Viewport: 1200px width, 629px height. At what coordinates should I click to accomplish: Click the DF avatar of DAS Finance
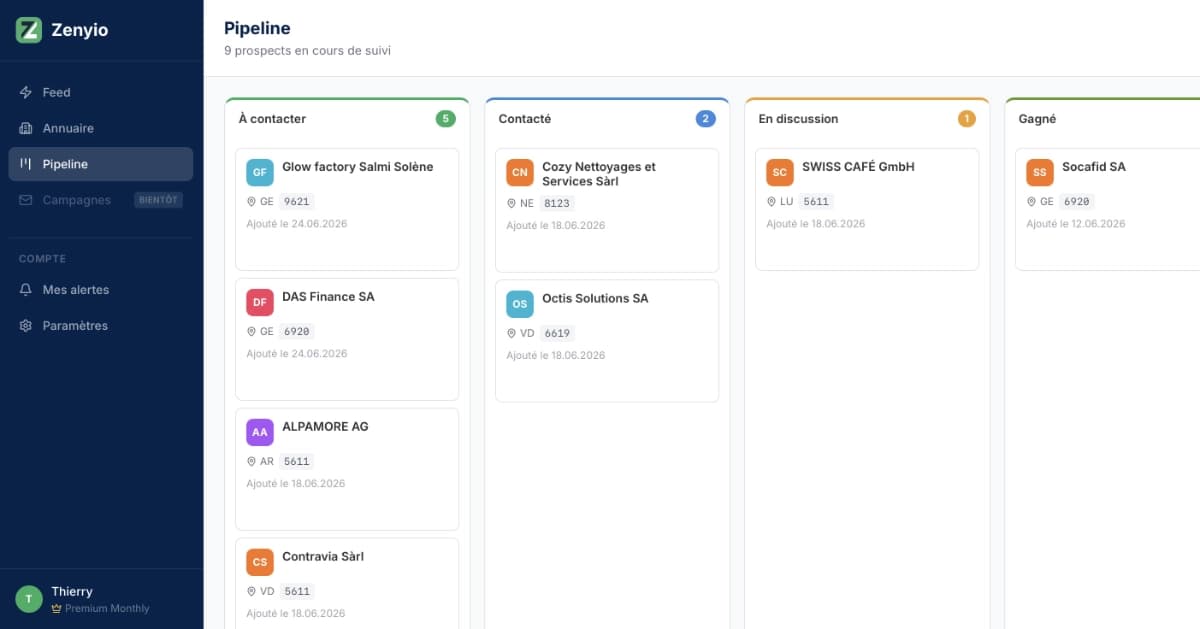(x=260, y=302)
